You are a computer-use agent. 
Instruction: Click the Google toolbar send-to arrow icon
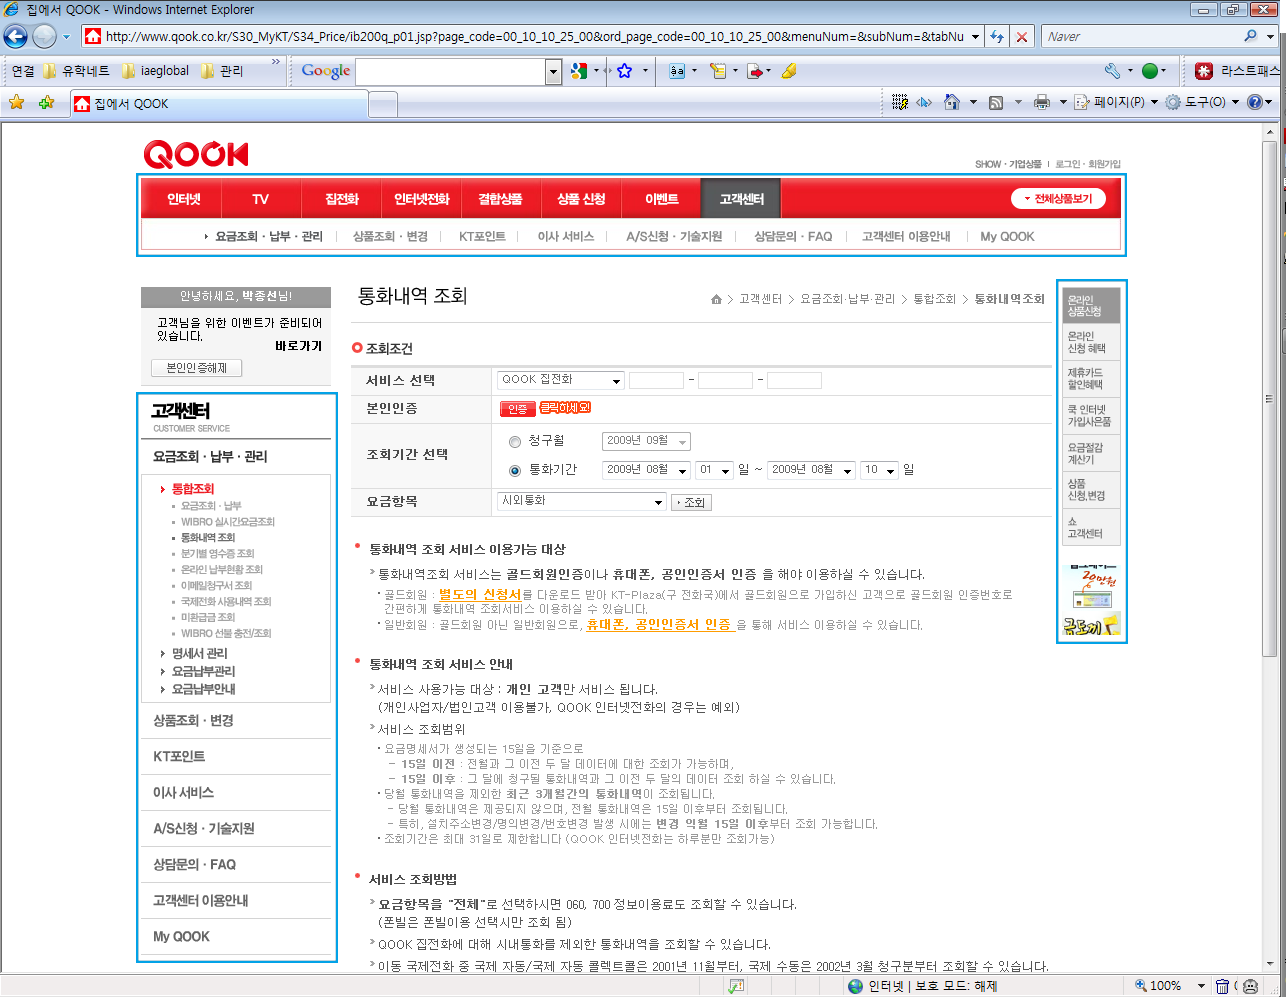pos(755,71)
